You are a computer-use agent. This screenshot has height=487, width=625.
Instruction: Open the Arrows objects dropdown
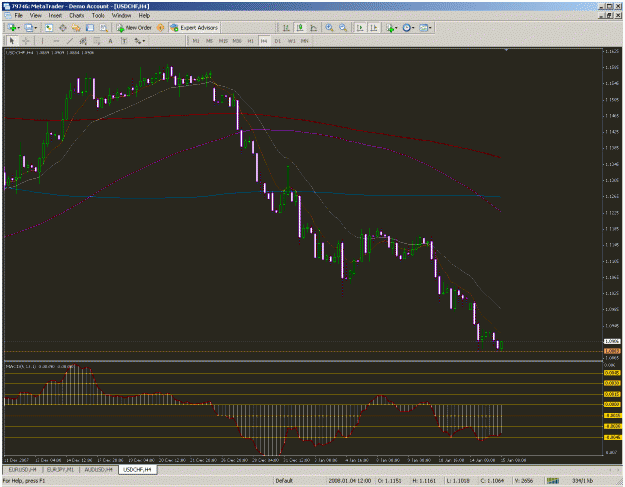click(x=140, y=41)
